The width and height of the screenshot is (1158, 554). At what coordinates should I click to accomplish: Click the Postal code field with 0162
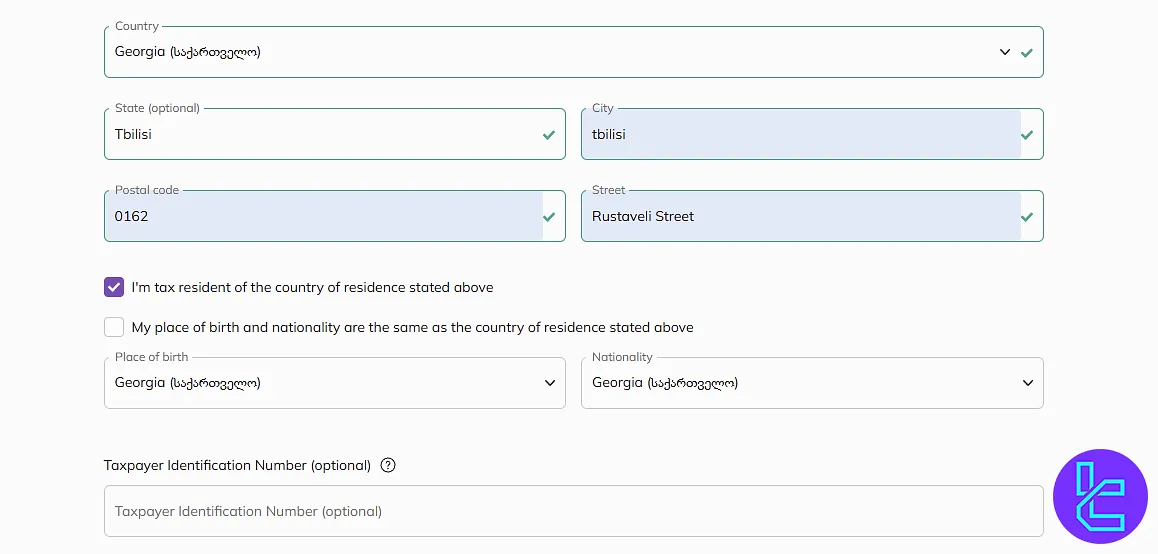(x=335, y=216)
